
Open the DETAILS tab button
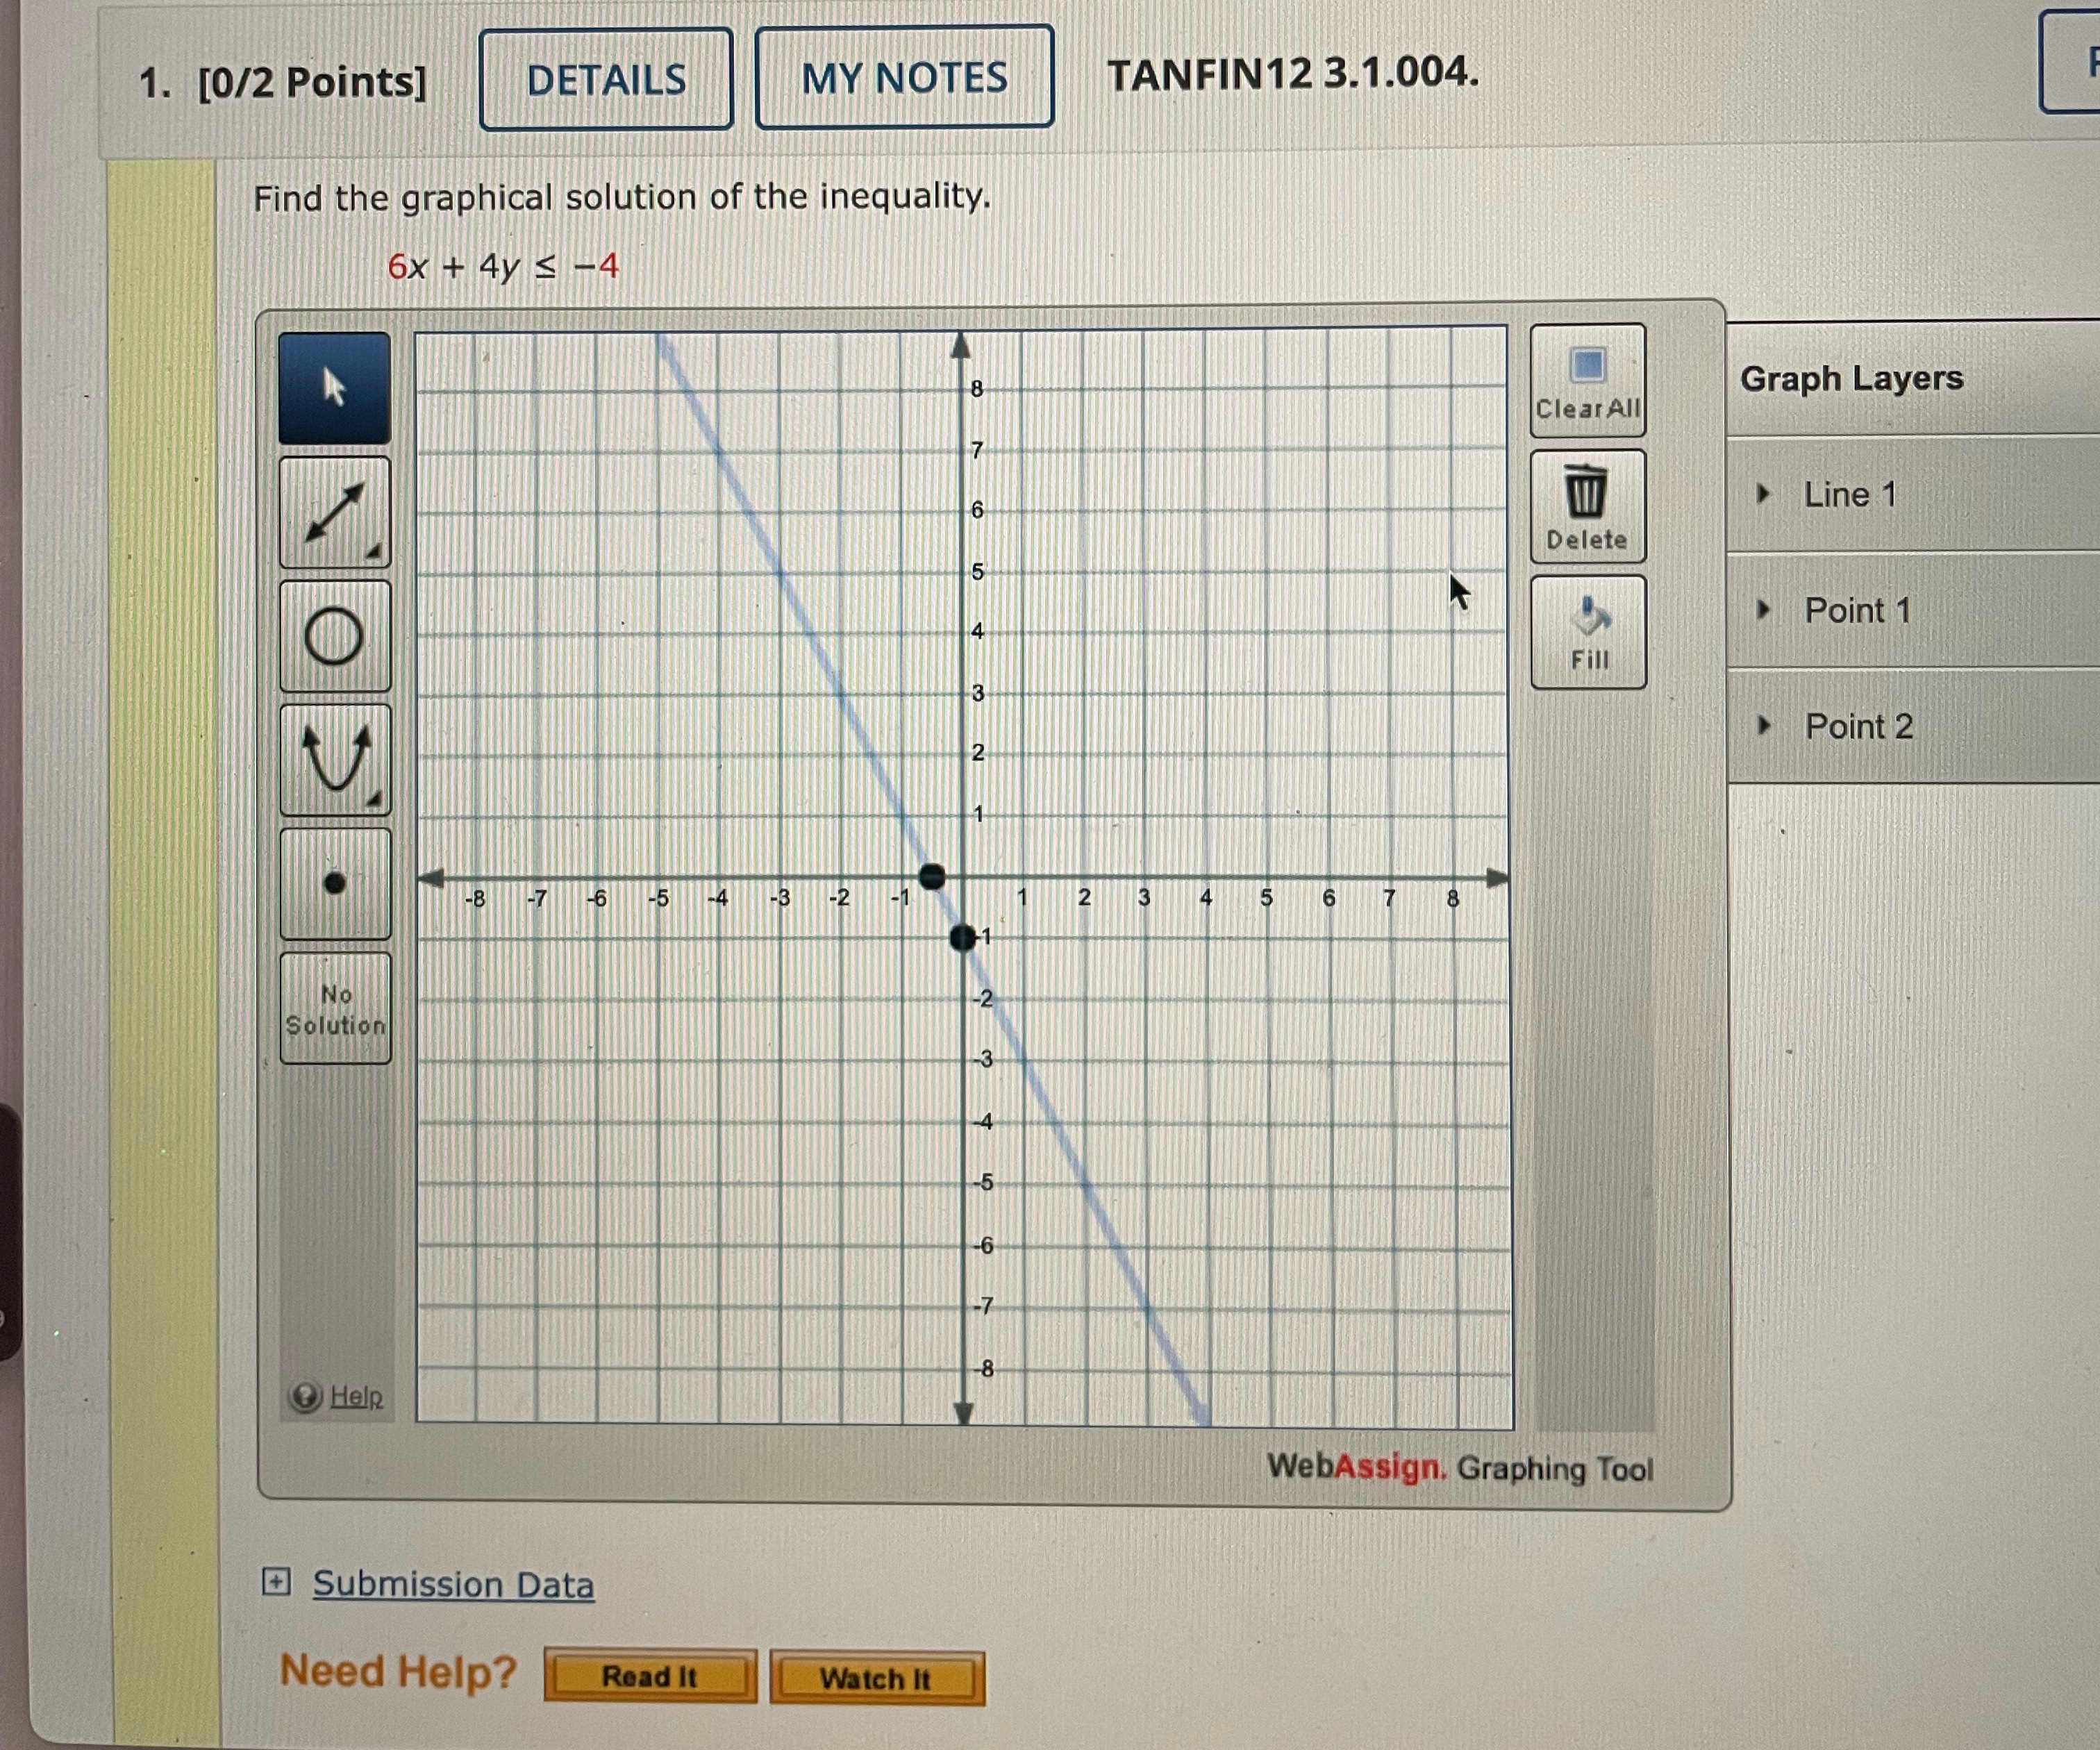pyautogui.click(x=606, y=80)
